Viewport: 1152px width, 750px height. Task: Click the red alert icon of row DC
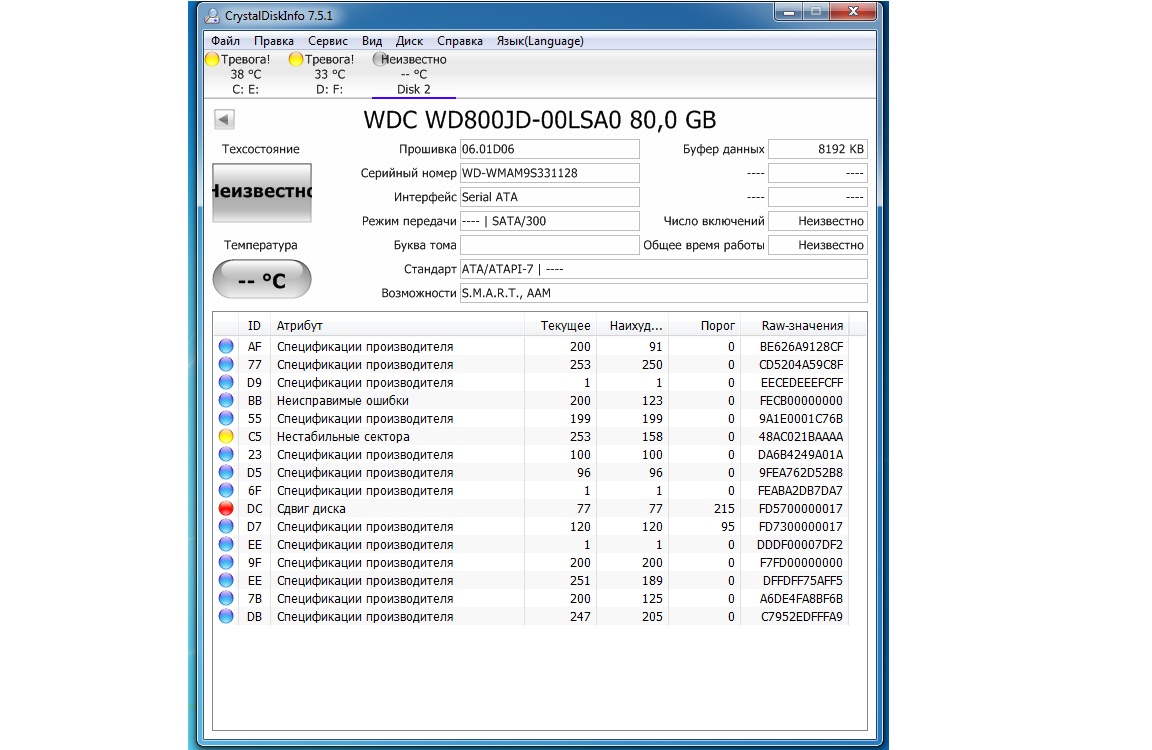tap(226, 508)
